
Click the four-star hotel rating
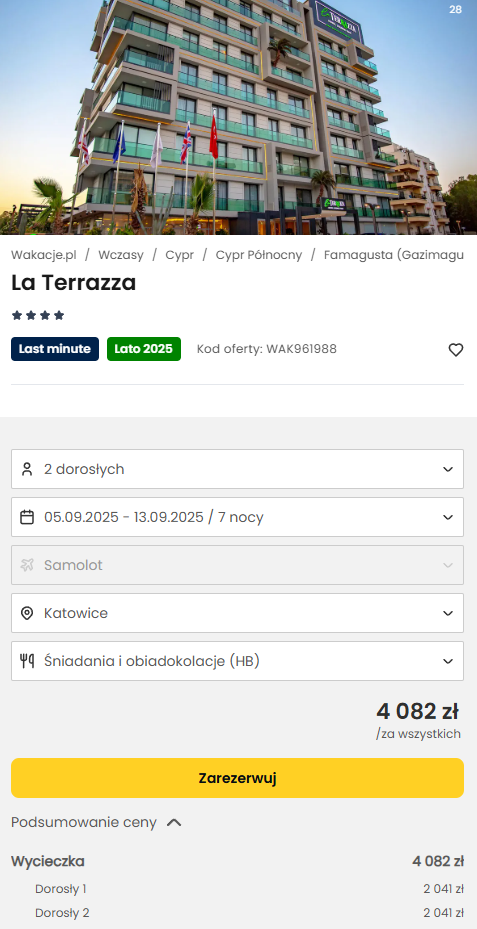[38, 315]
